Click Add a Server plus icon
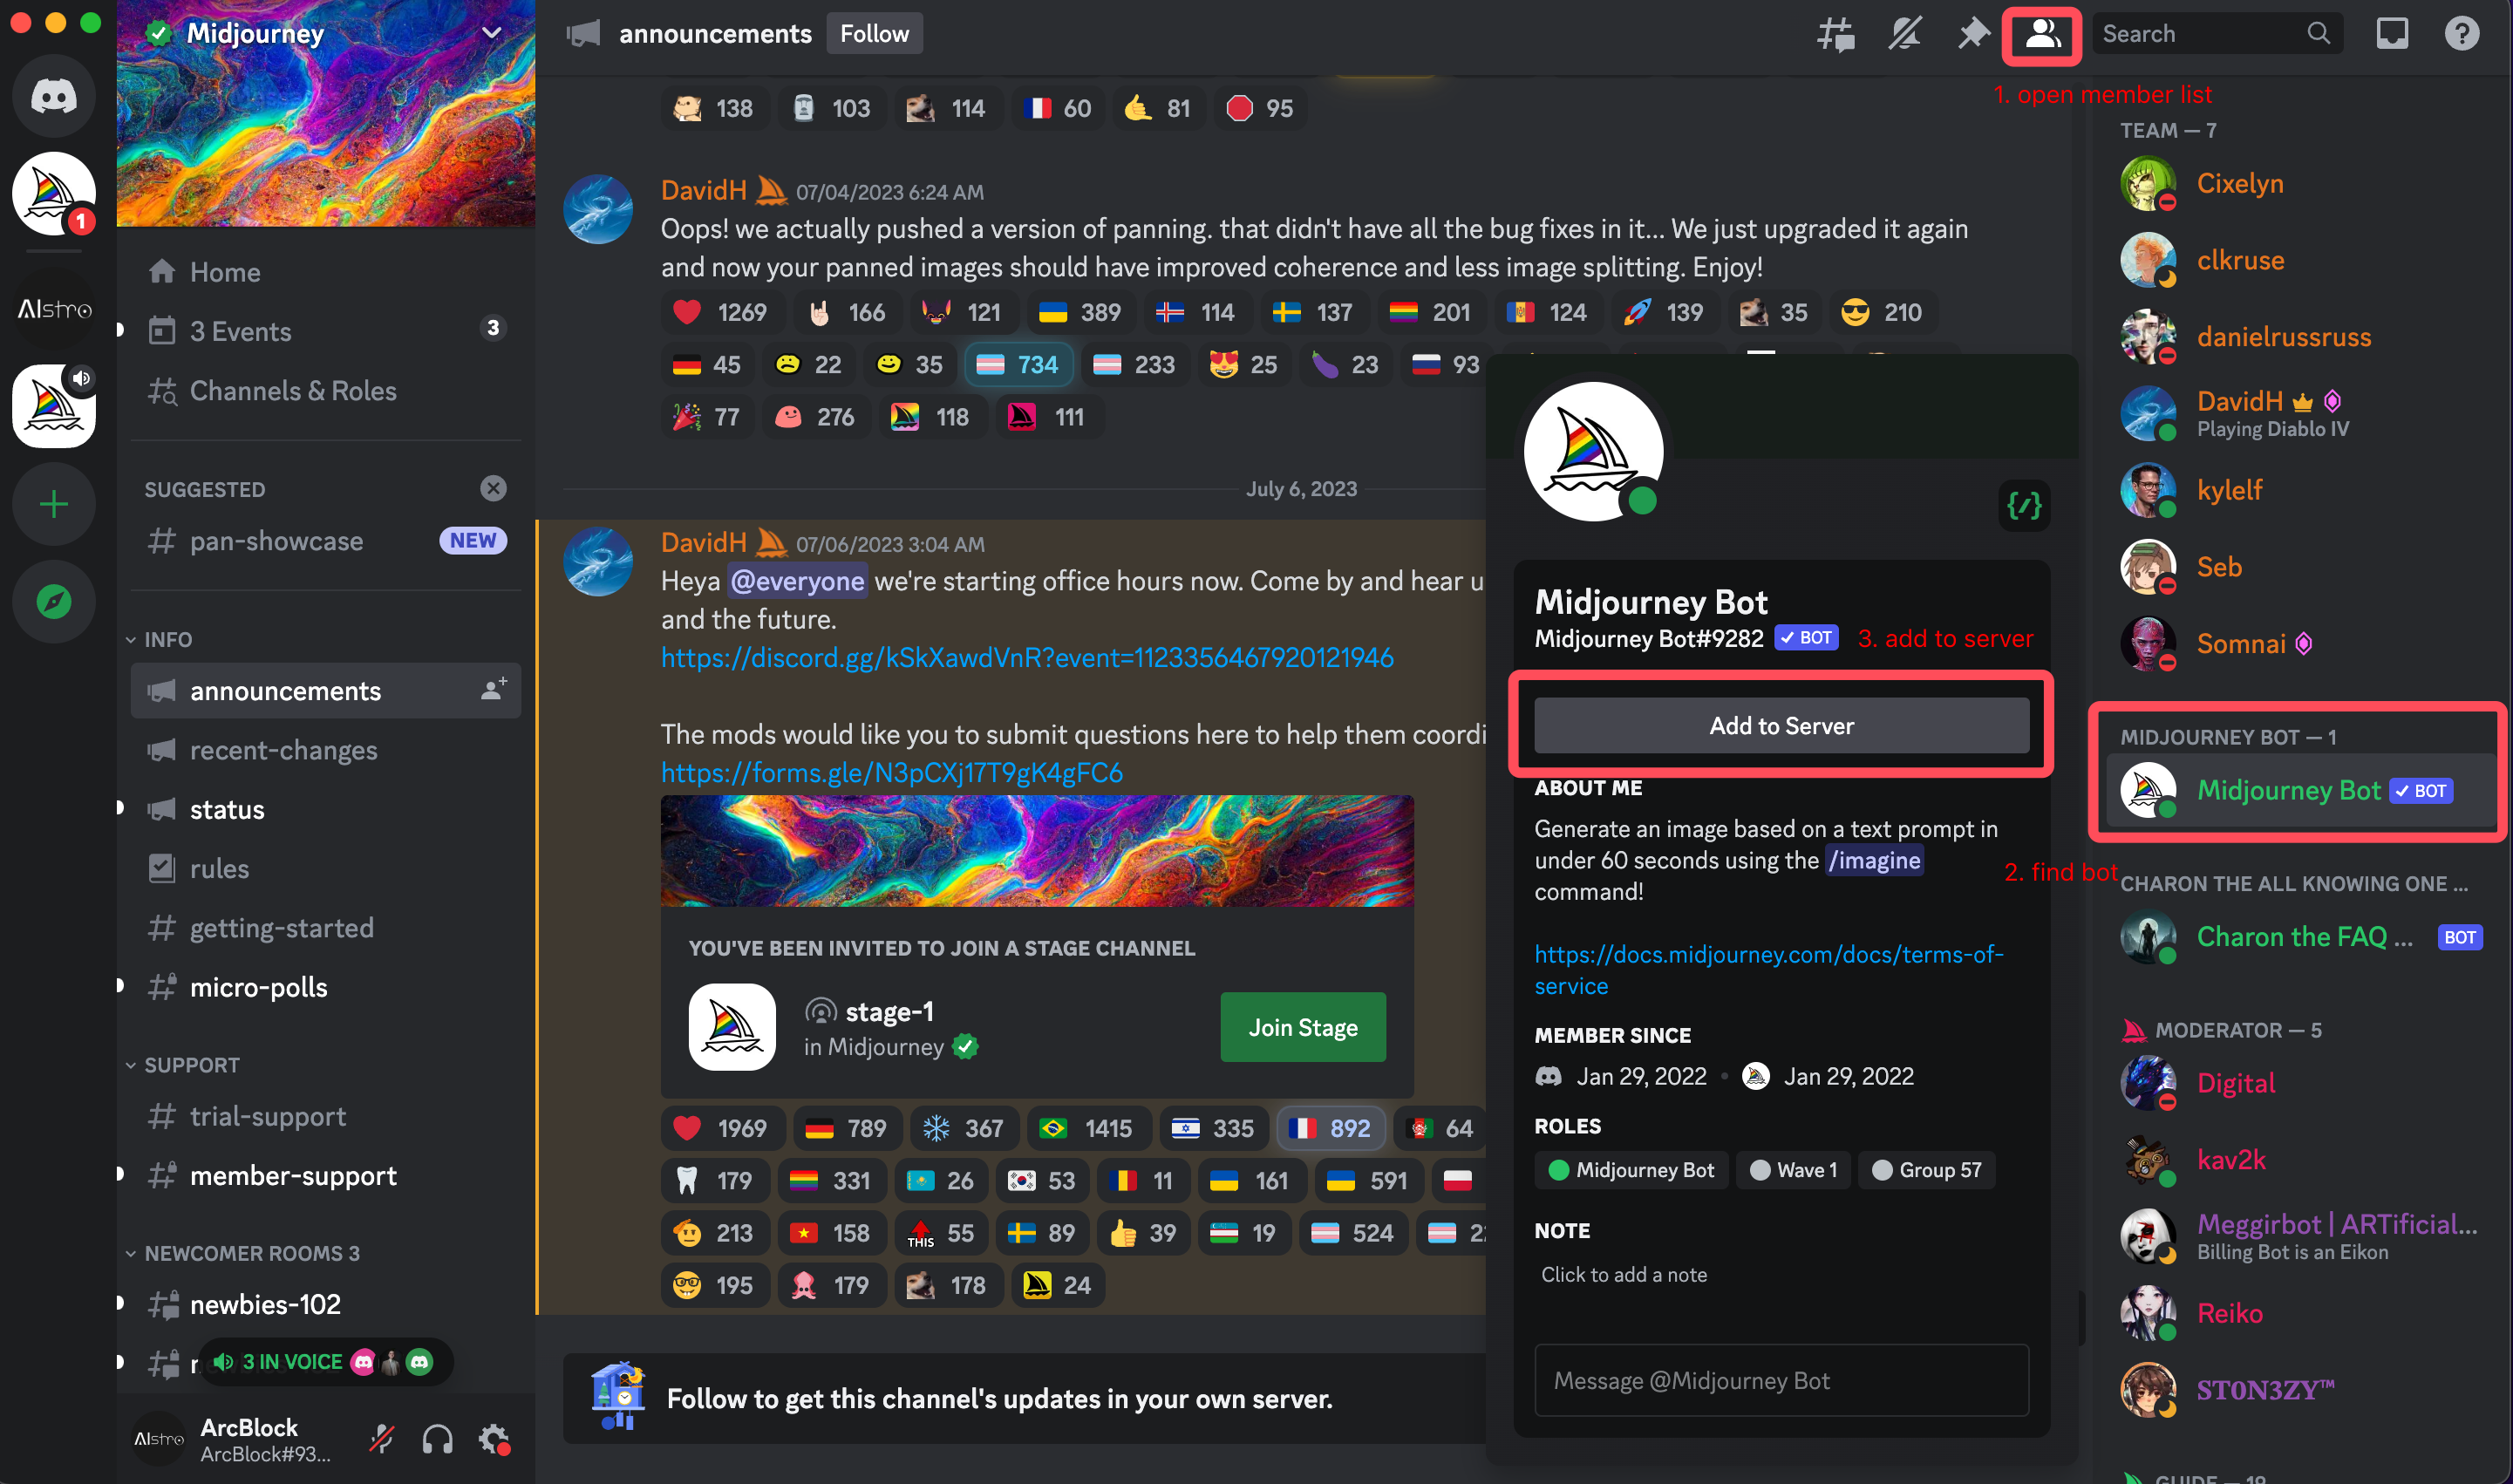The width and height of the screenshot is (2513, 1484). 54,503
